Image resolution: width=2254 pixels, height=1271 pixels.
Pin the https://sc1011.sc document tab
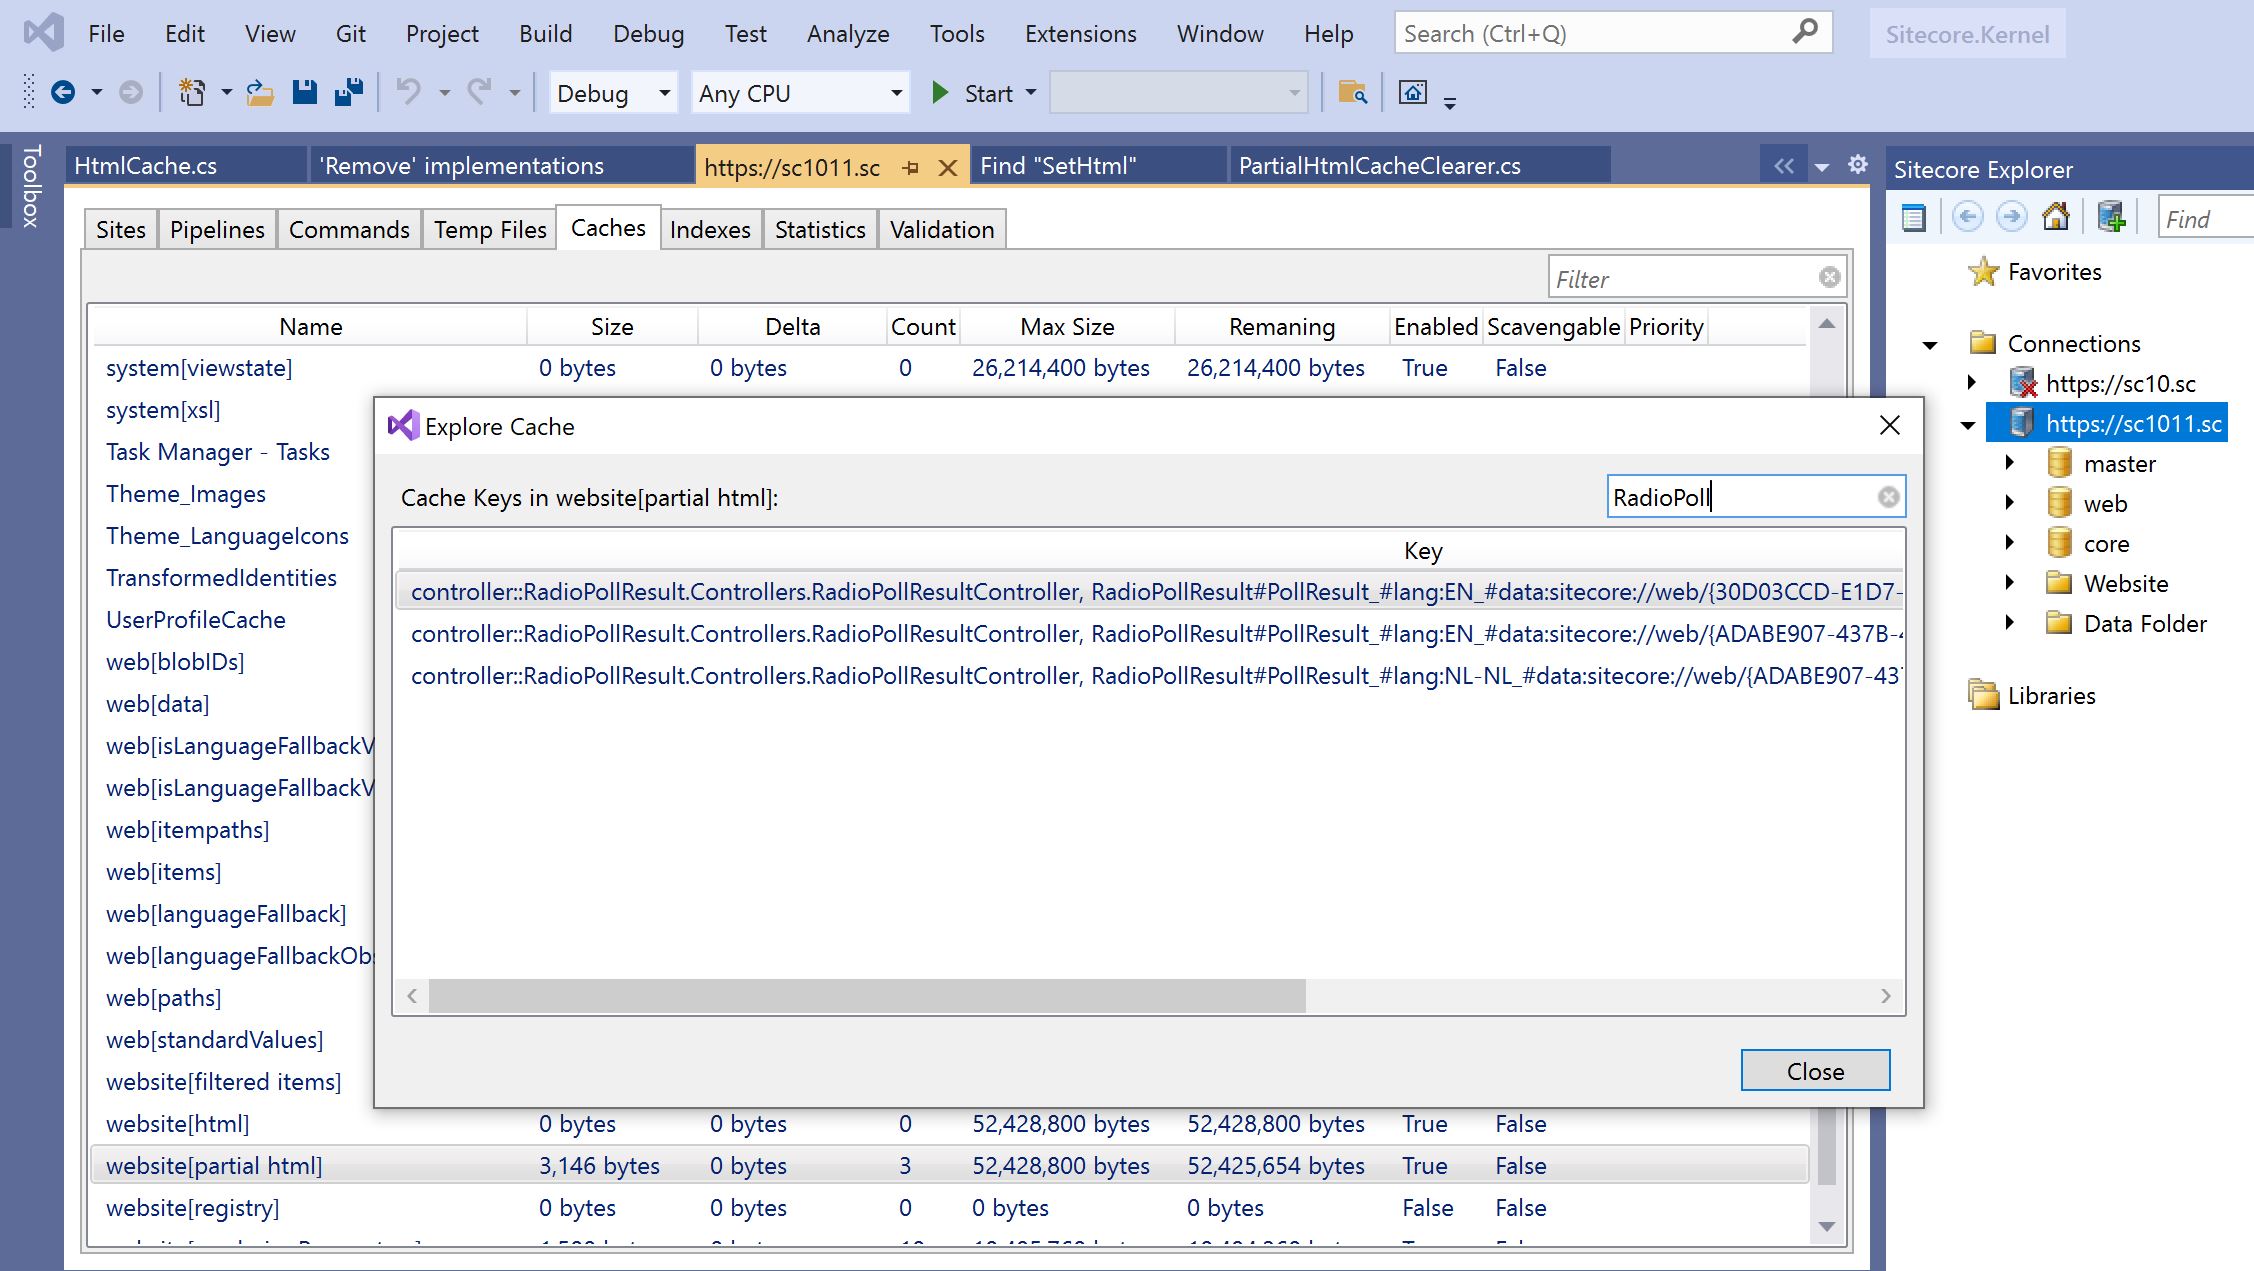coord(910,168)
